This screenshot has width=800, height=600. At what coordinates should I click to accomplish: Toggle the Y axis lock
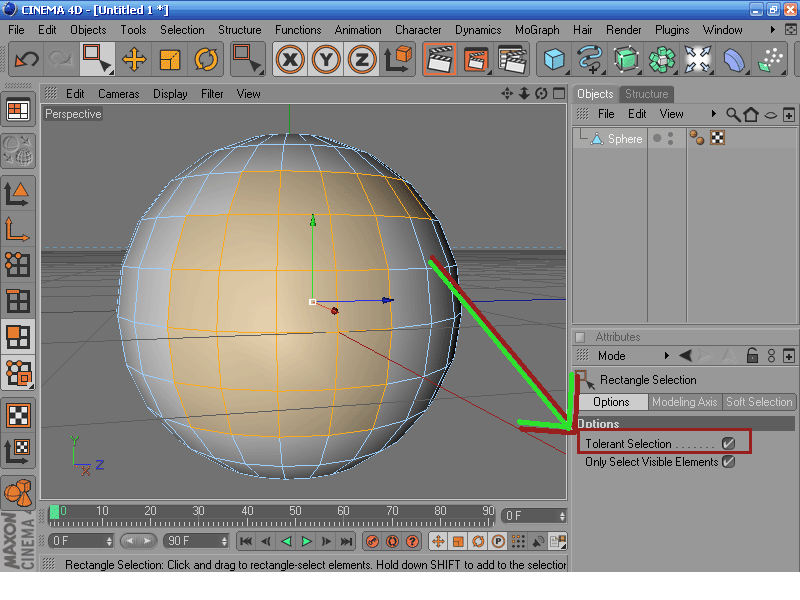(326, 60)
